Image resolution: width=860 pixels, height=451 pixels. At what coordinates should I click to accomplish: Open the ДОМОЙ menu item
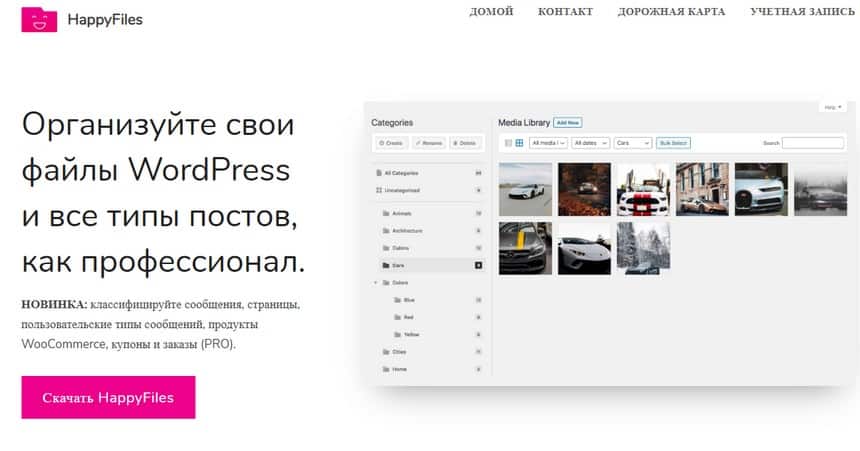click(x=491, y=12)
